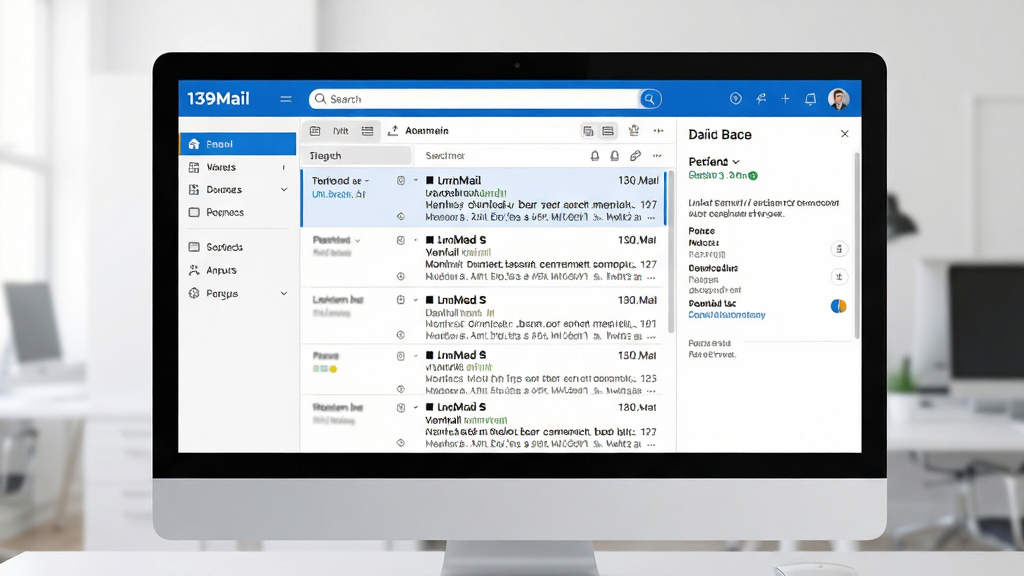Click the copy icon in the mail toolbar

tap(588, 131)
